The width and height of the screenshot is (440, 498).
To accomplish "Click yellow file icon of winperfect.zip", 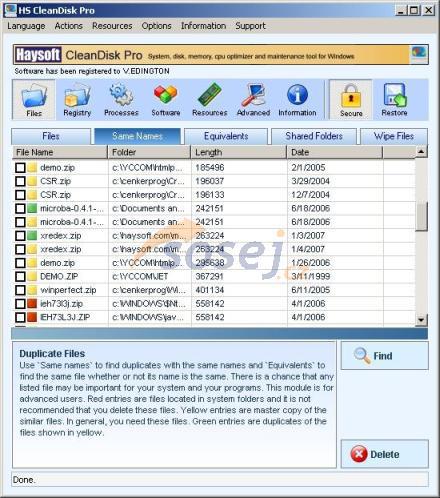I will click(32, 290).
